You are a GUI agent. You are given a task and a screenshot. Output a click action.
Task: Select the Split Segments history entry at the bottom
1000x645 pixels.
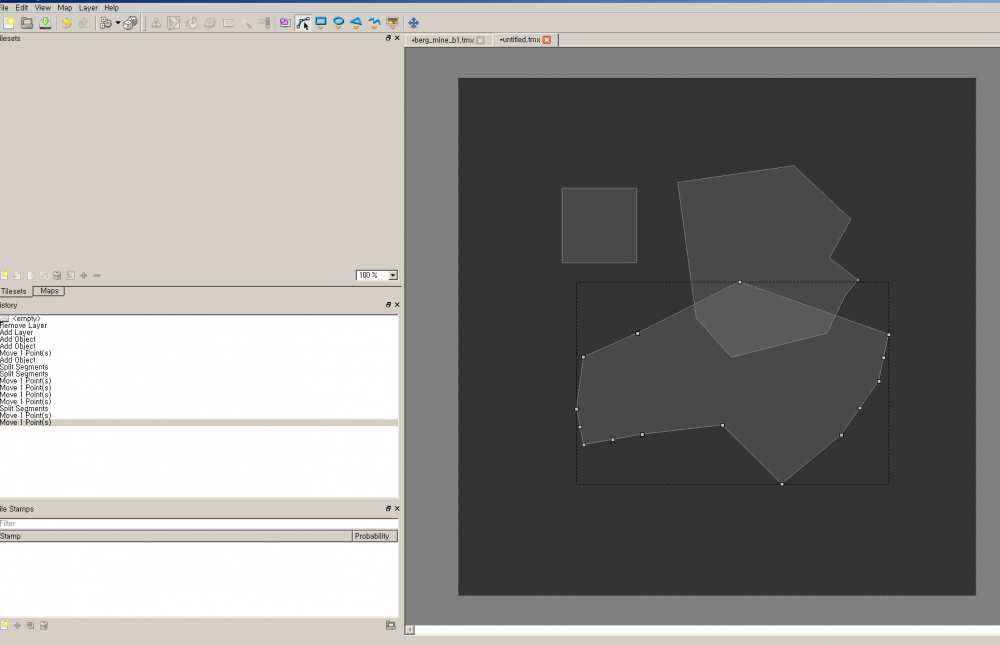tap(24, 409)
